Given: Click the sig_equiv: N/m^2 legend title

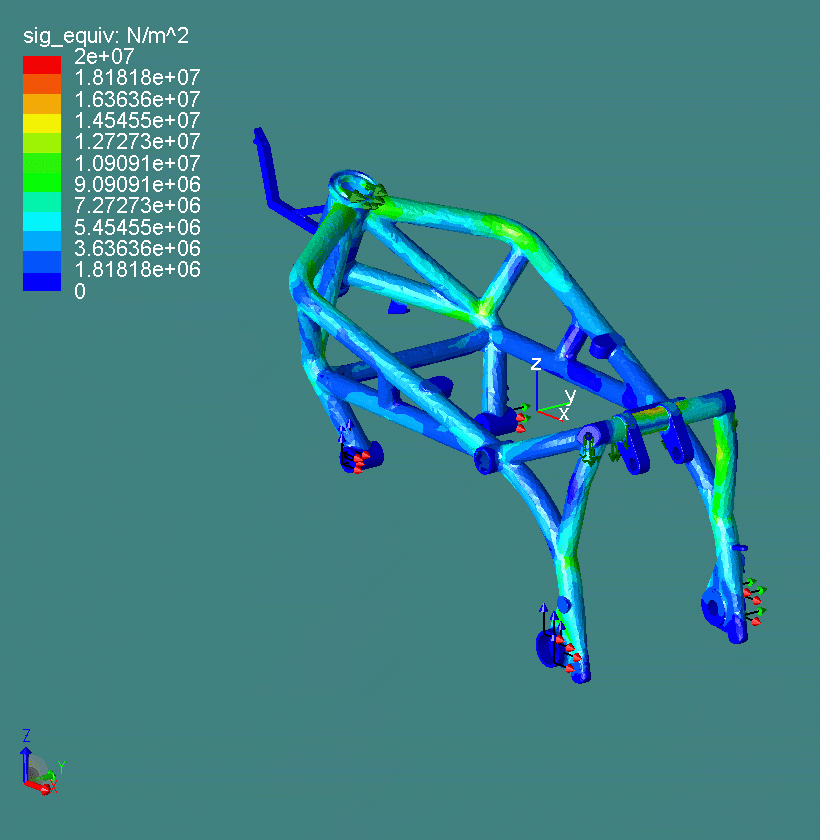Looking at the screenshot, I should (x=106, y=36).
